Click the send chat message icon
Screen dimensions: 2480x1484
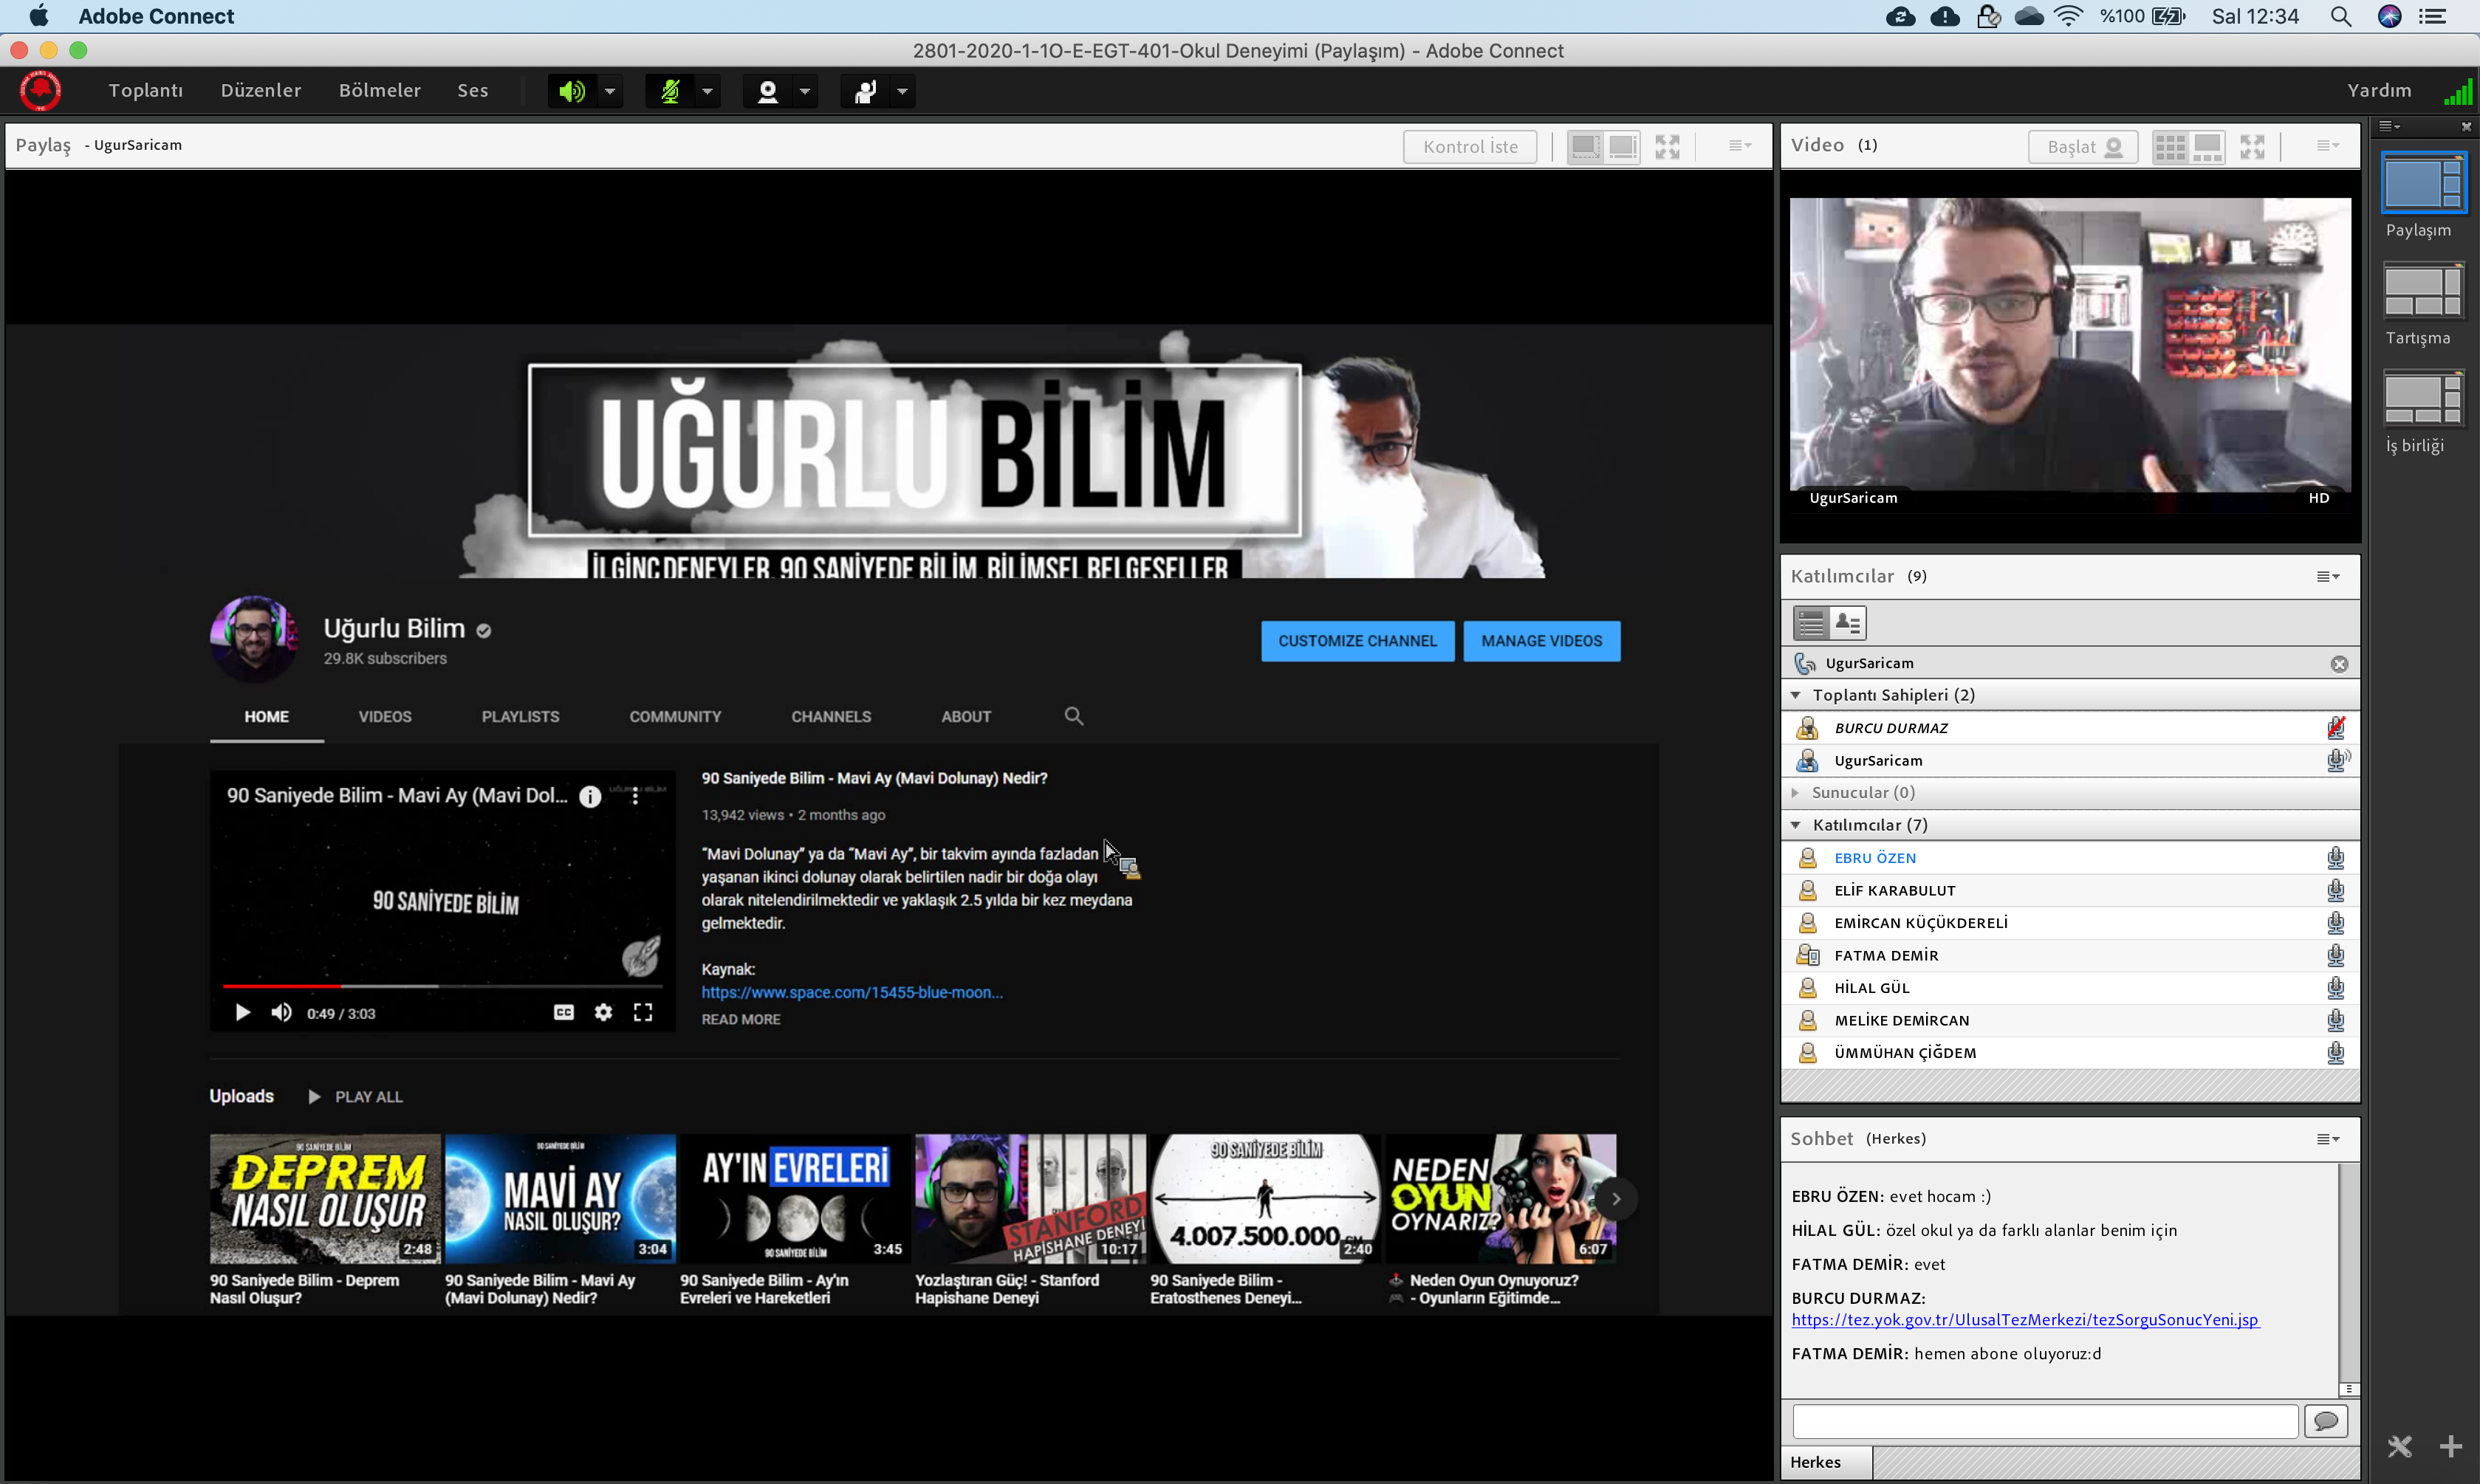2325,1421
